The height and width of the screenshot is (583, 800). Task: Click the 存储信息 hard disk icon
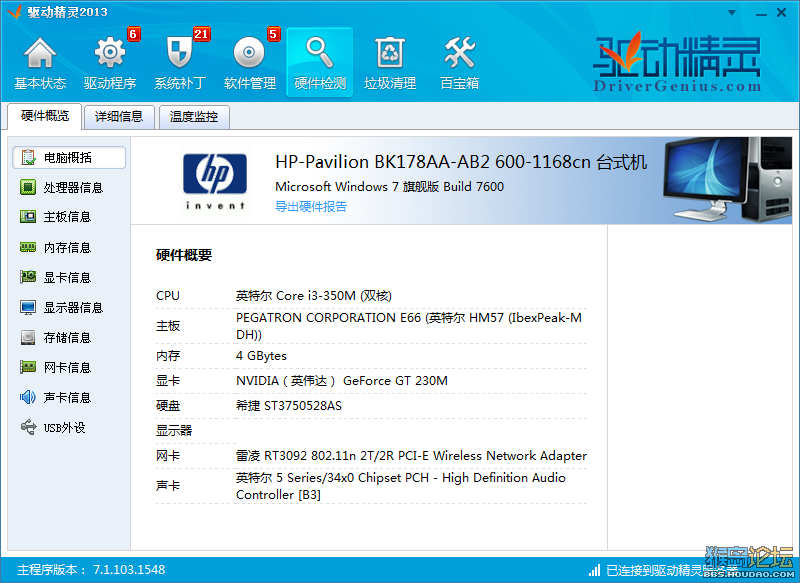point(28,337)
